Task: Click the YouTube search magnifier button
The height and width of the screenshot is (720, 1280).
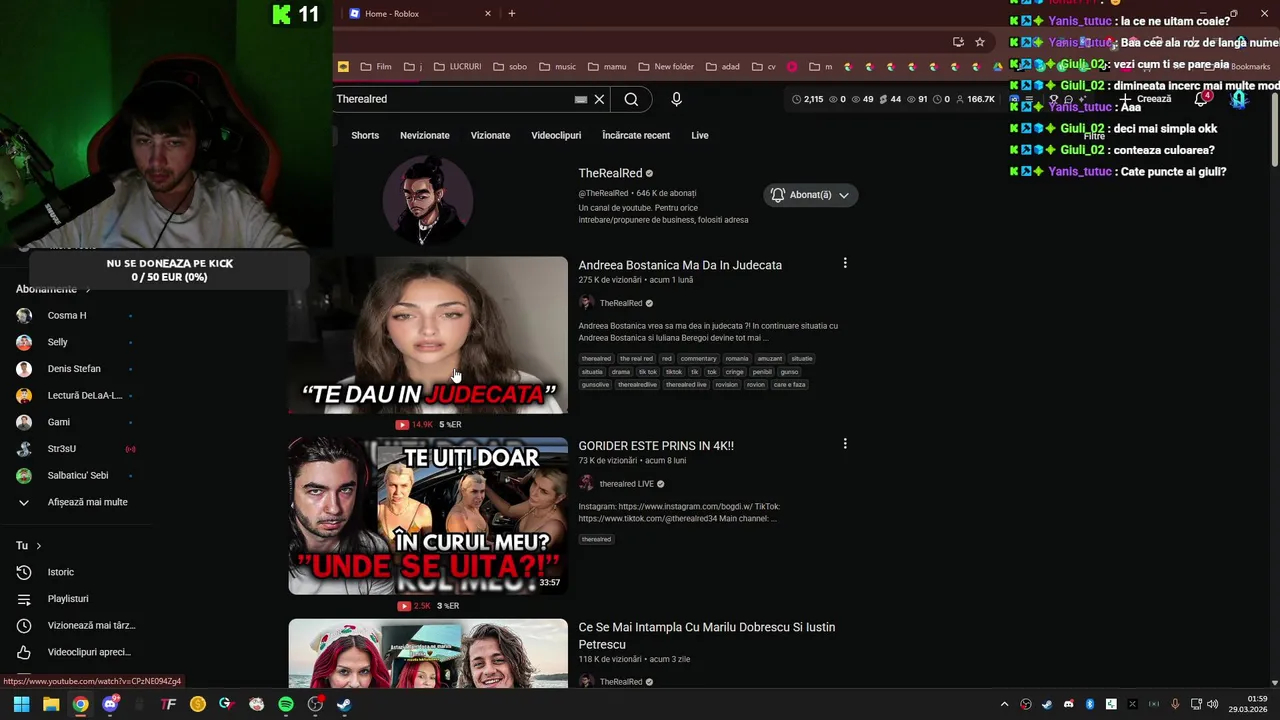Action: [x=631, y=99]
